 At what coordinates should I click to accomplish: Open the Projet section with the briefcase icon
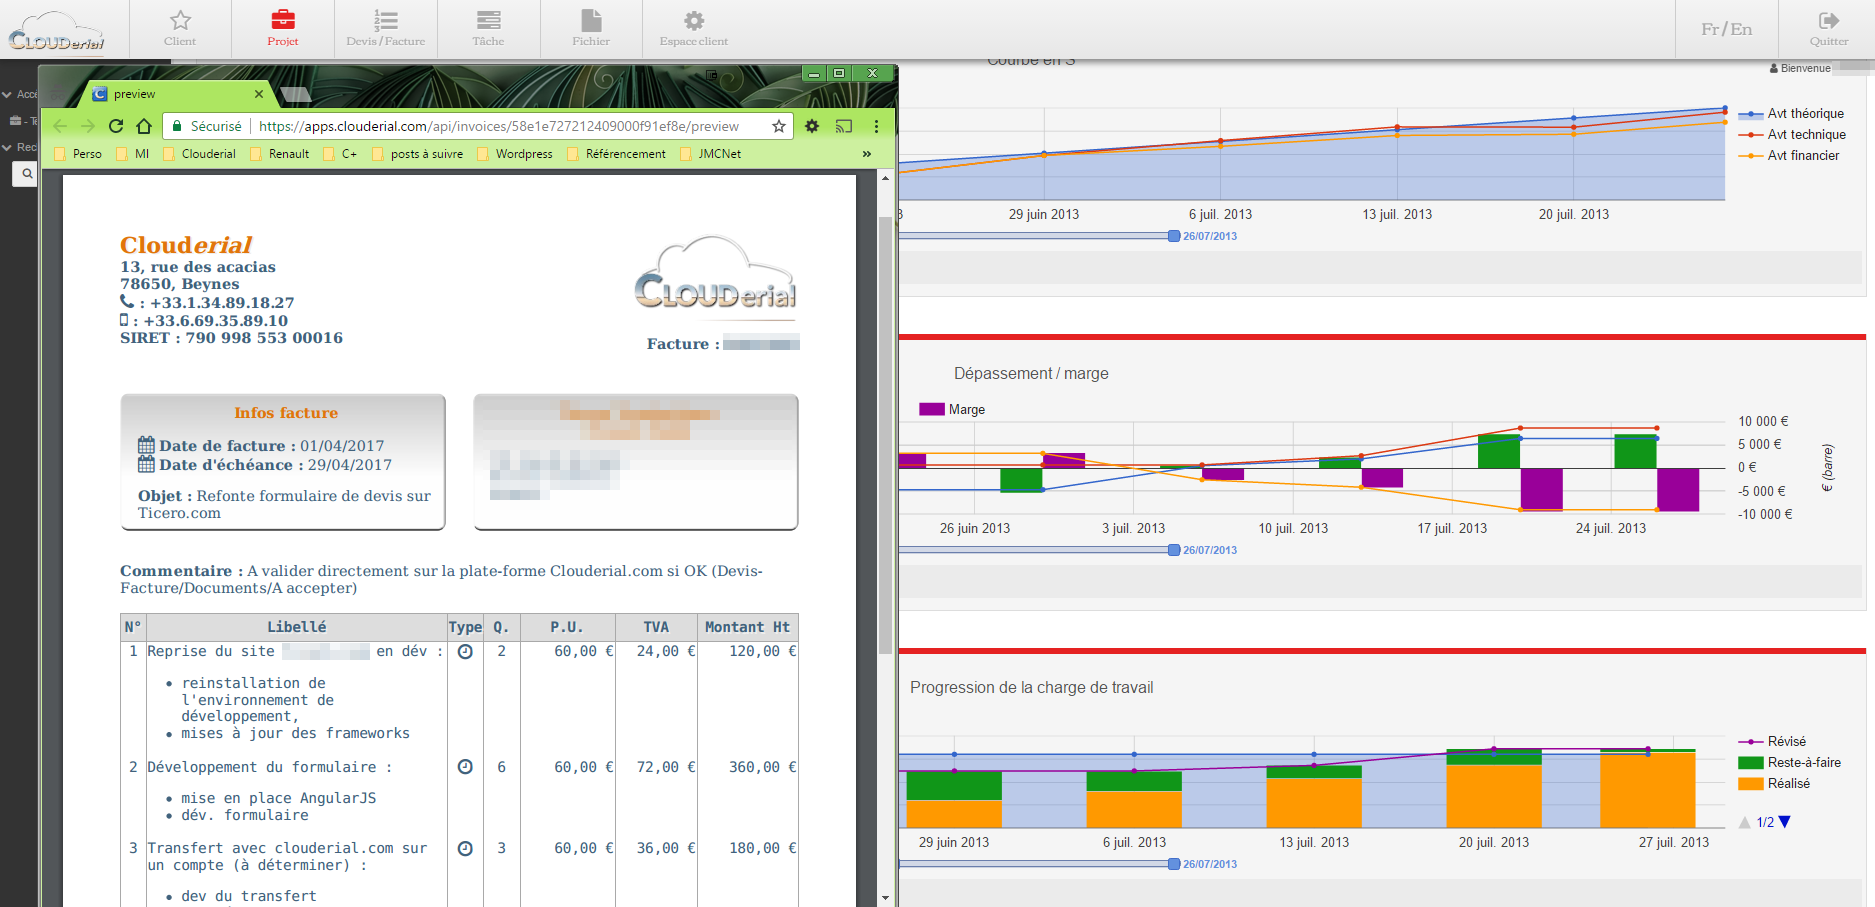283,29
